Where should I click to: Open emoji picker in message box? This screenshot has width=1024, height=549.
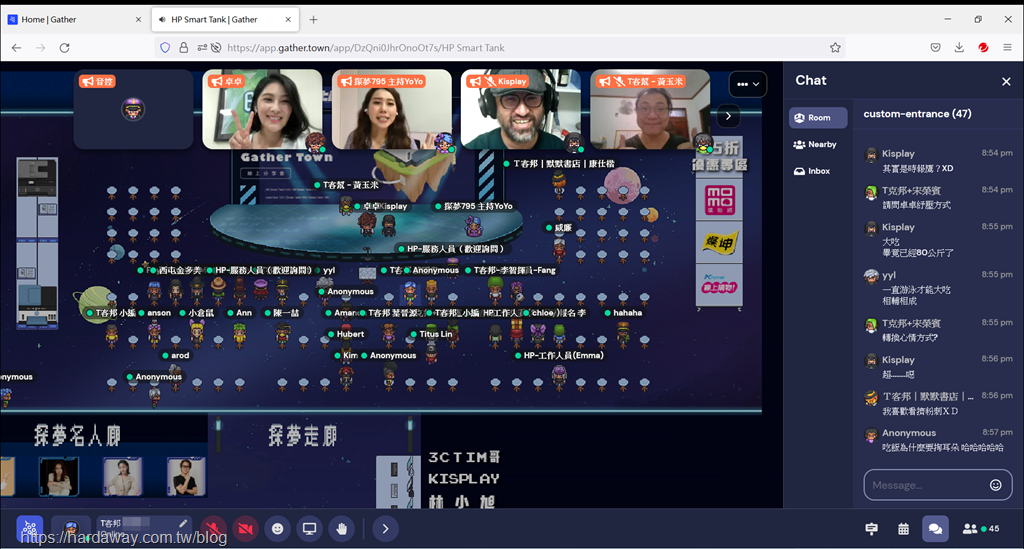(995, 485)
